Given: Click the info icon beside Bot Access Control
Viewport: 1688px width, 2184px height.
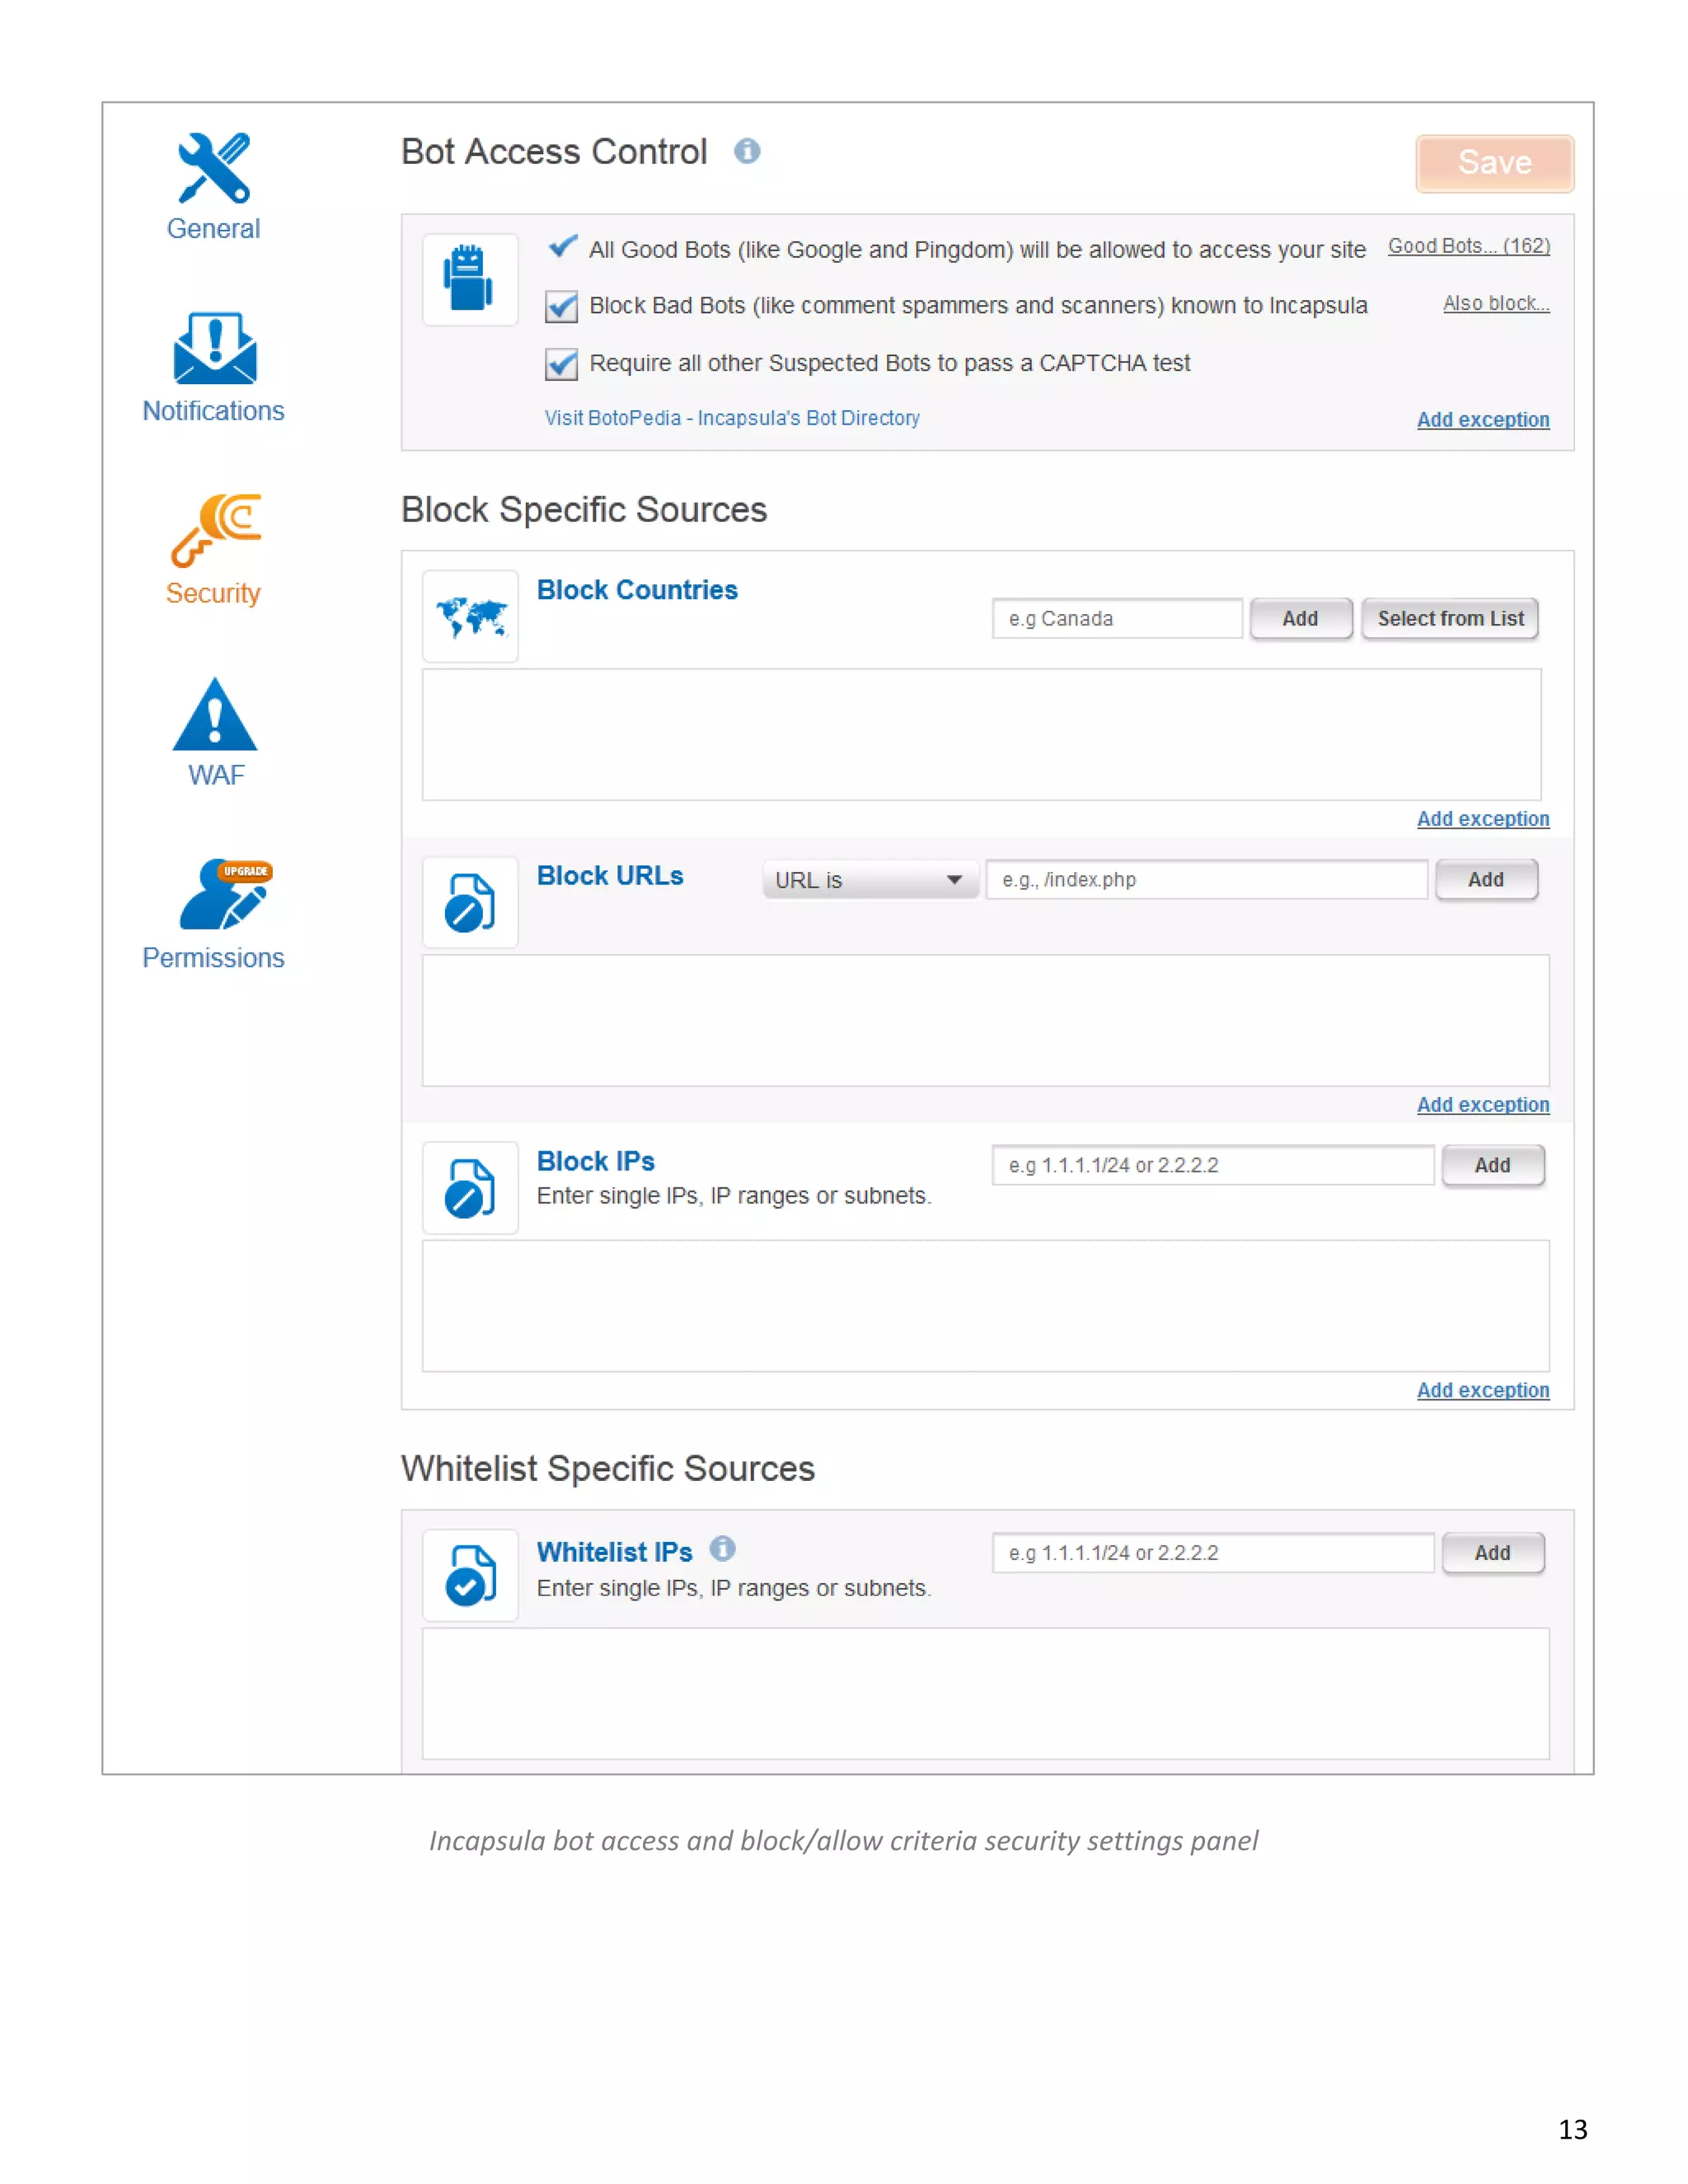Looking at the screenshot, I should point(747,151).
